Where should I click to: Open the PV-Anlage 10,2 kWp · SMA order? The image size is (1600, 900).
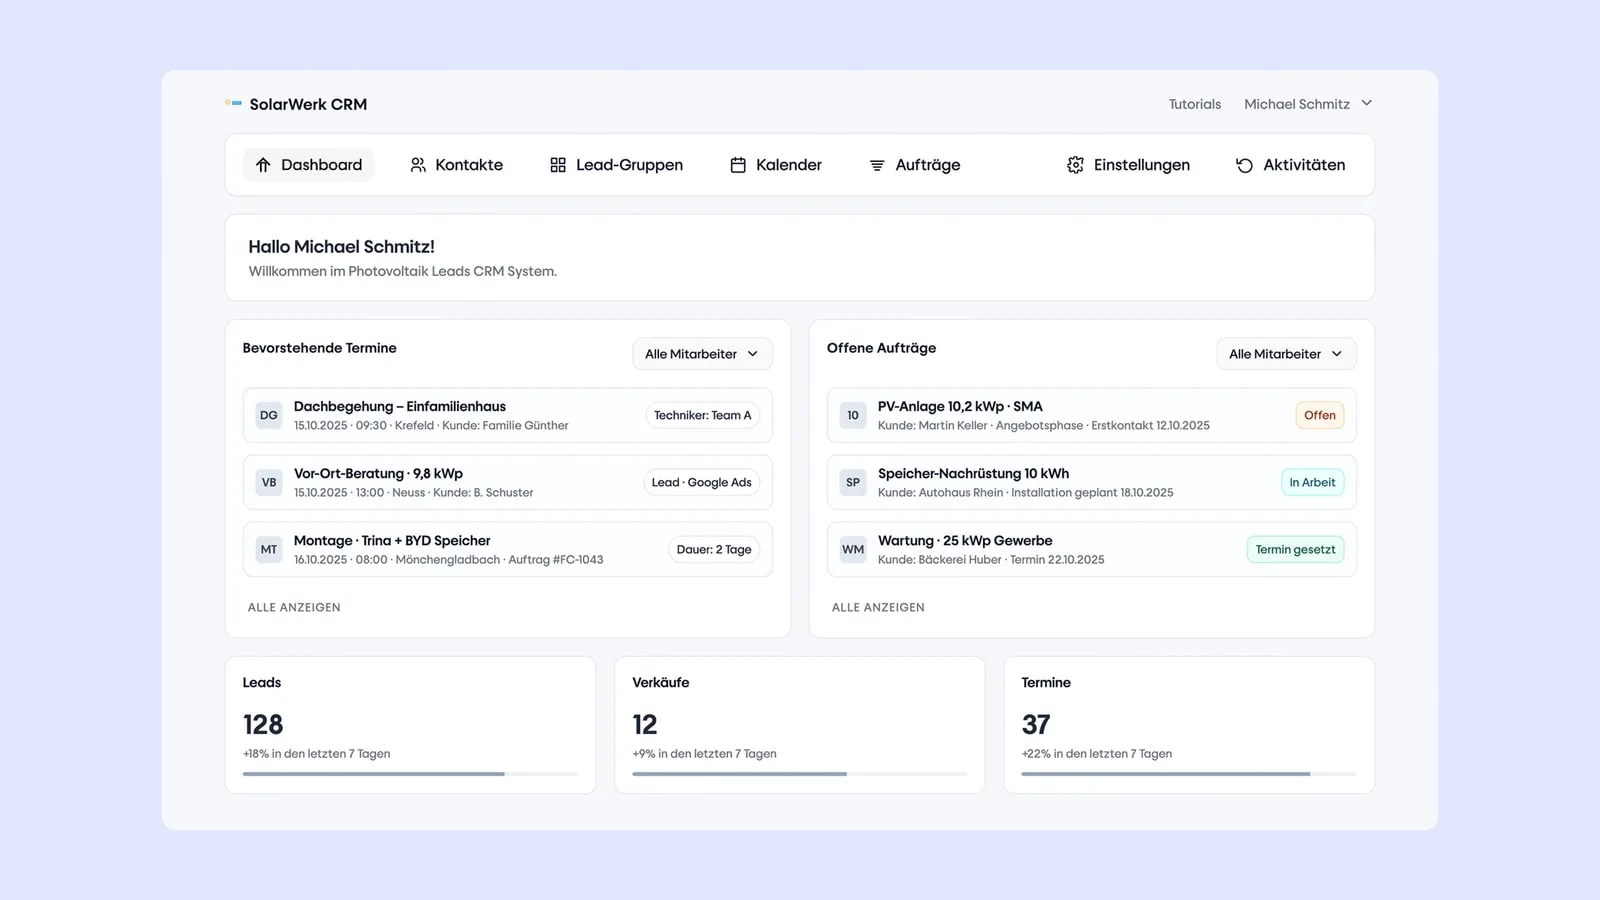tap(1091, 415)
